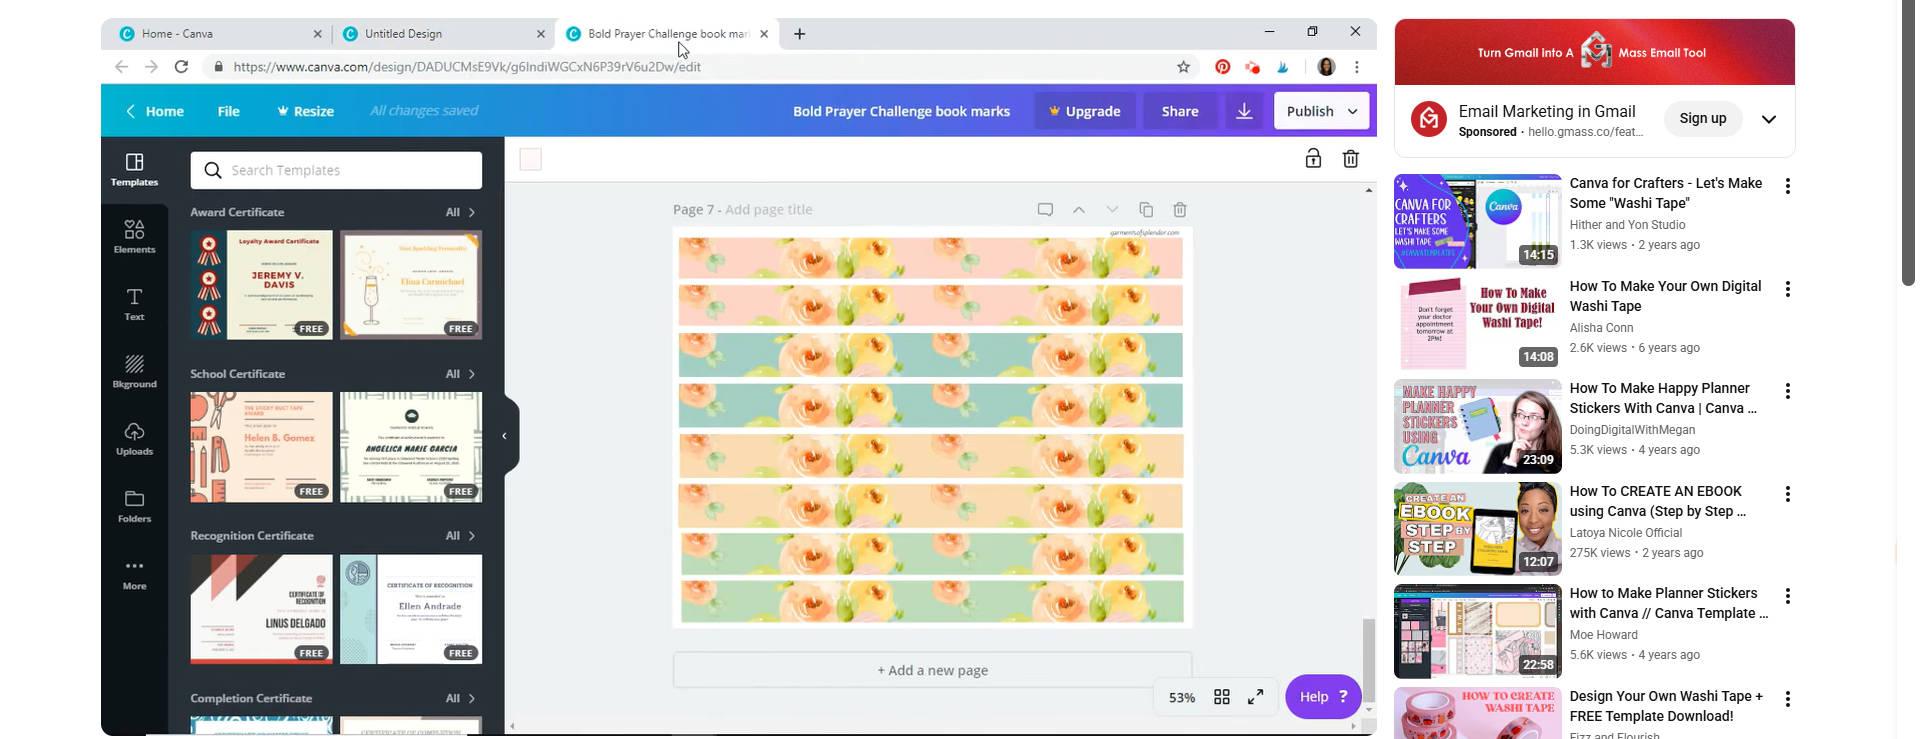
Task: Click the Search Templates field
Action: coord(336,170)
